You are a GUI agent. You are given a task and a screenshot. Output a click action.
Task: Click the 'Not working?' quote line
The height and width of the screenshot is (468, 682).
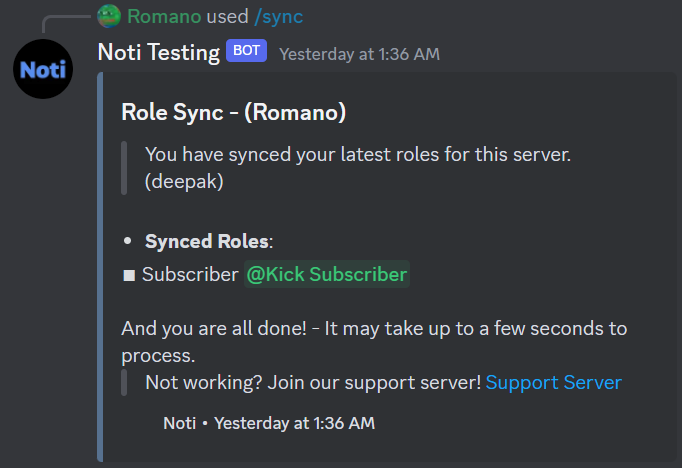point(313,383)
